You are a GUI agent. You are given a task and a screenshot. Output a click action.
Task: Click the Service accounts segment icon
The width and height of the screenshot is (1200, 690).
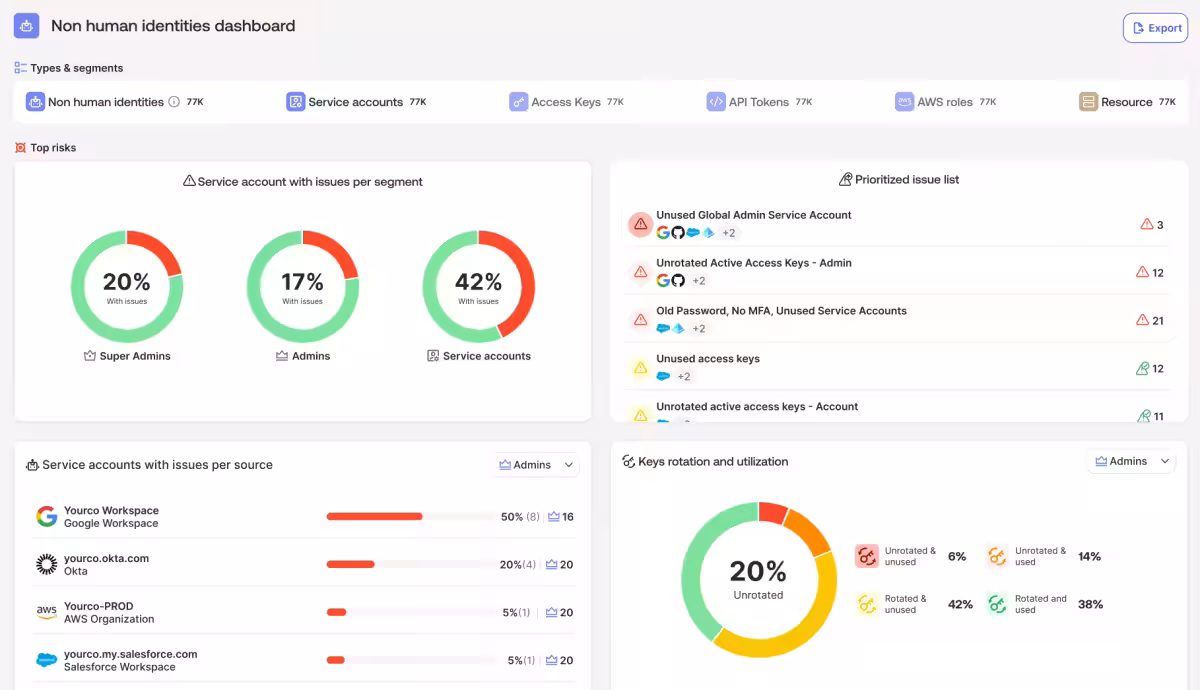click(x=295, y=102)
